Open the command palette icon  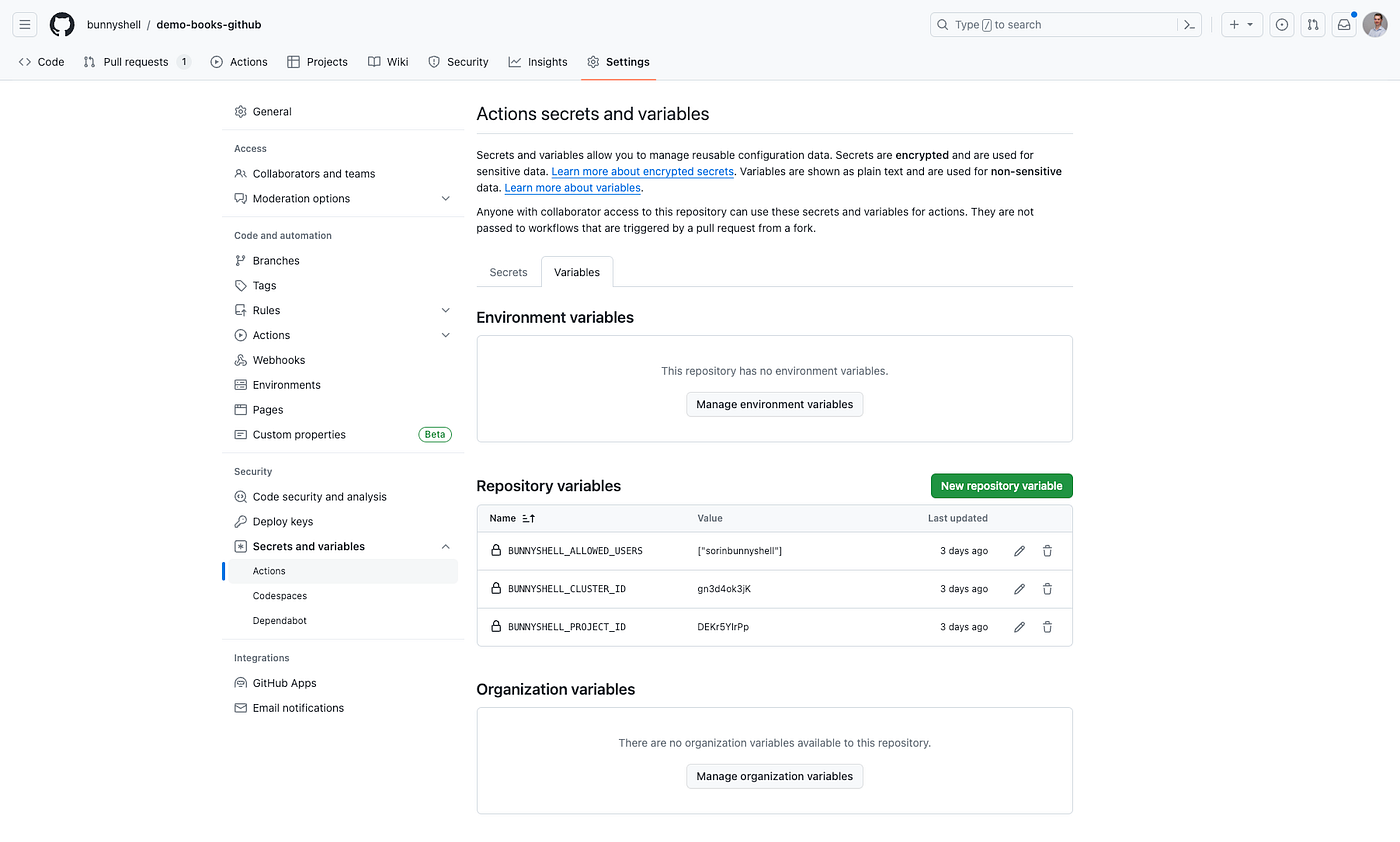(x=1189, y=25)
